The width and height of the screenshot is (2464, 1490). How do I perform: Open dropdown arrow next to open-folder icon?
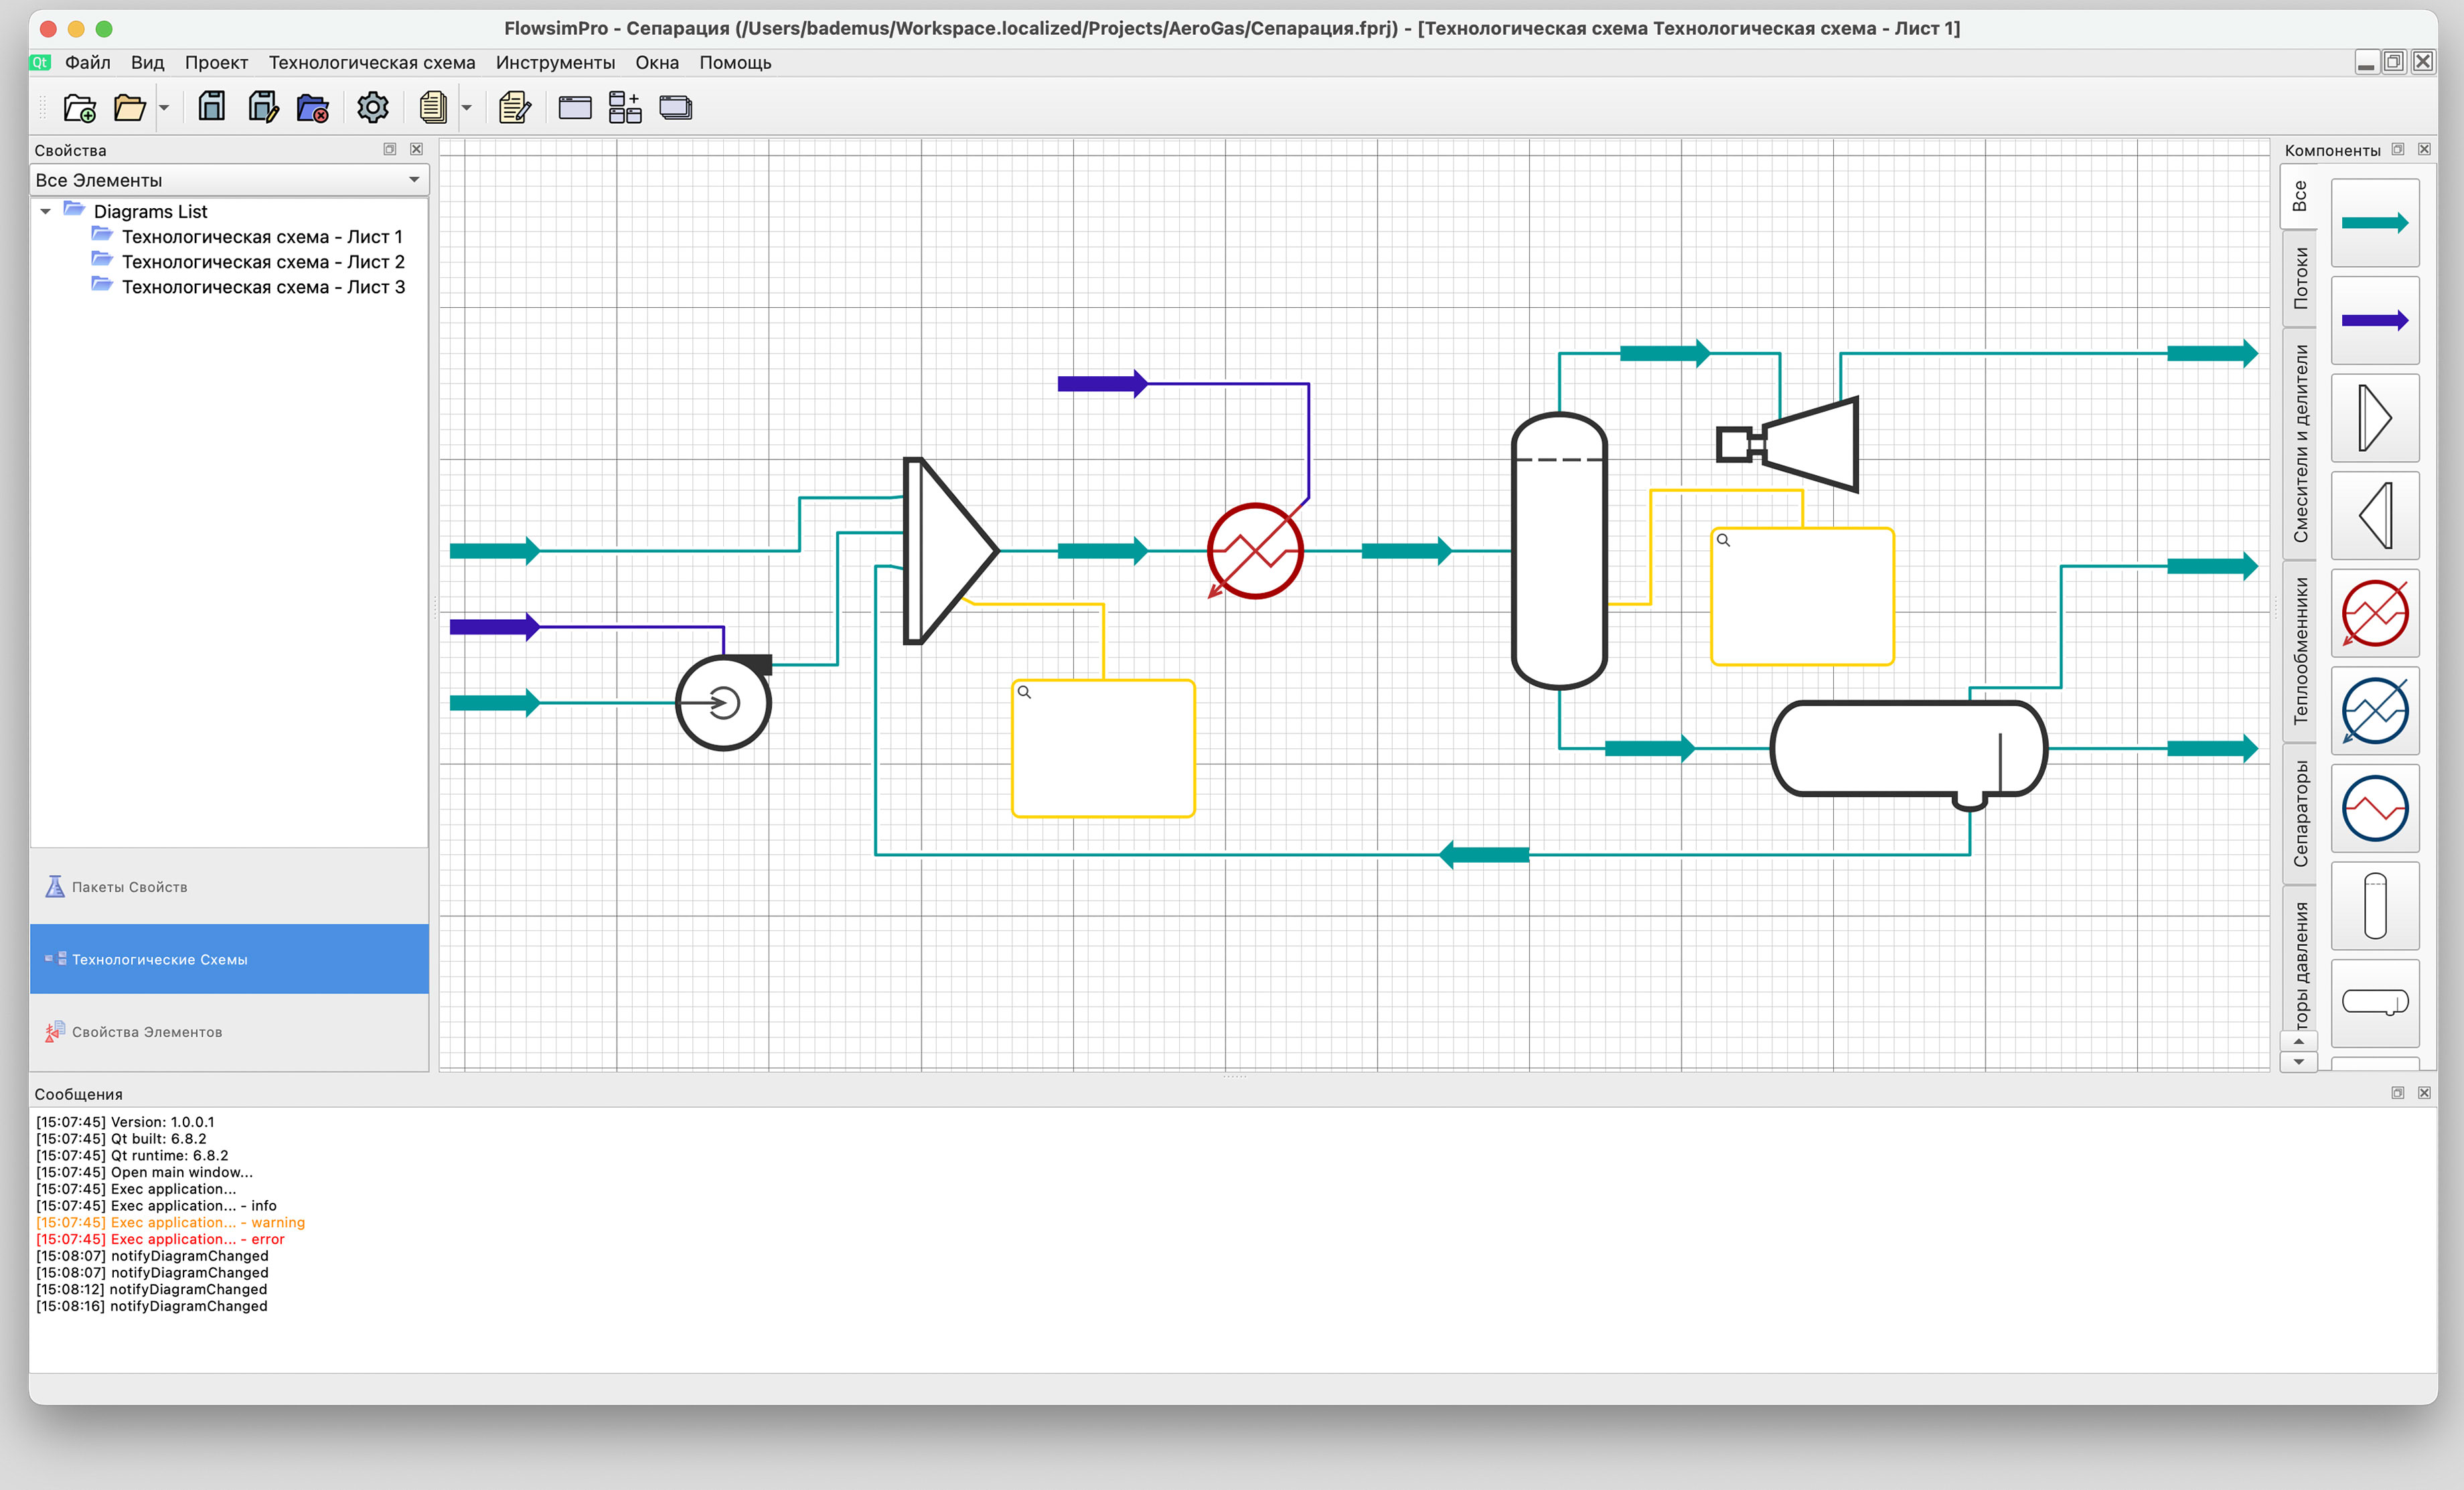tap(165, 108)
